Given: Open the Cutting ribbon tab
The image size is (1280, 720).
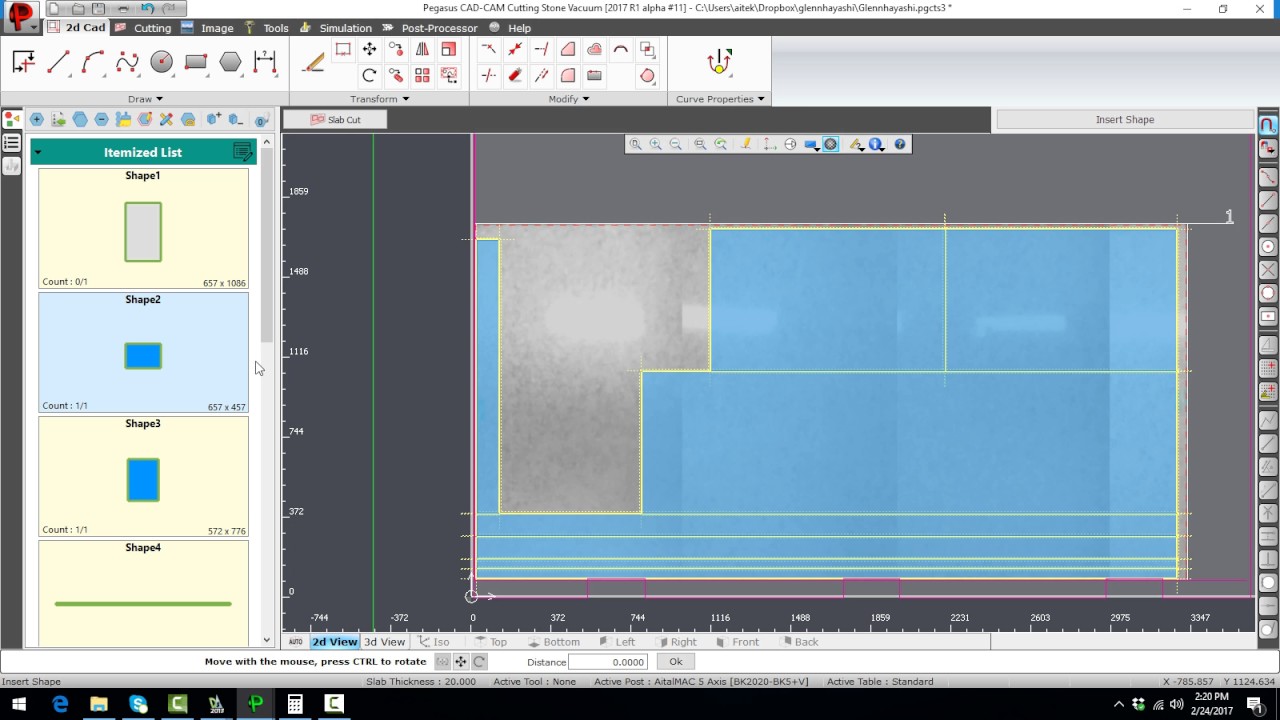Looking at the screenshot, I should [144, 28].
